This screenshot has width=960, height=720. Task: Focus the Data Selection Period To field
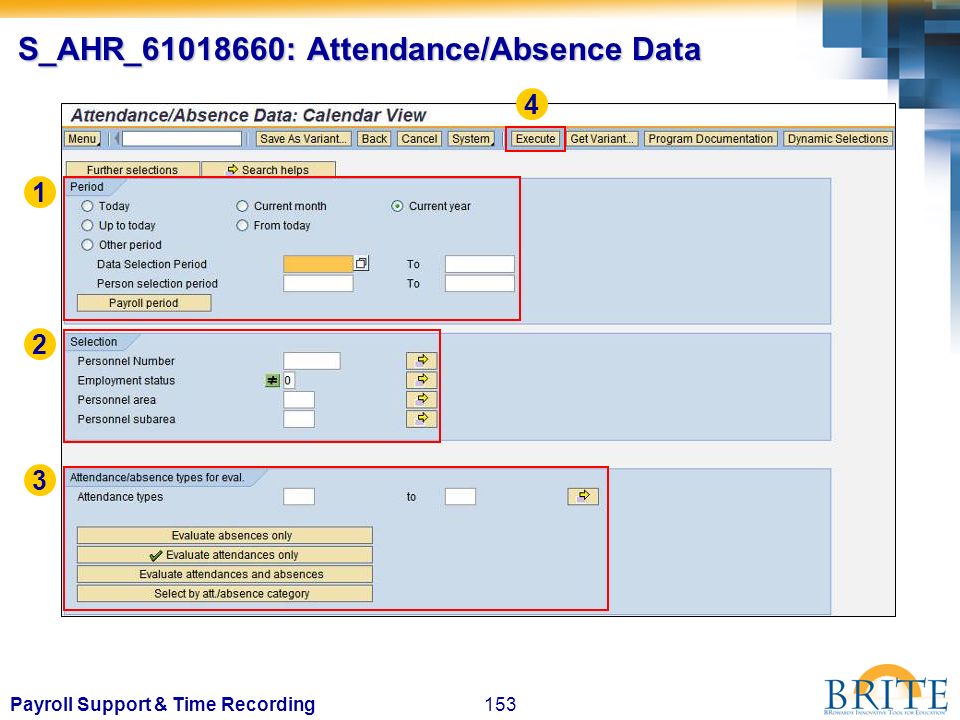479,264
